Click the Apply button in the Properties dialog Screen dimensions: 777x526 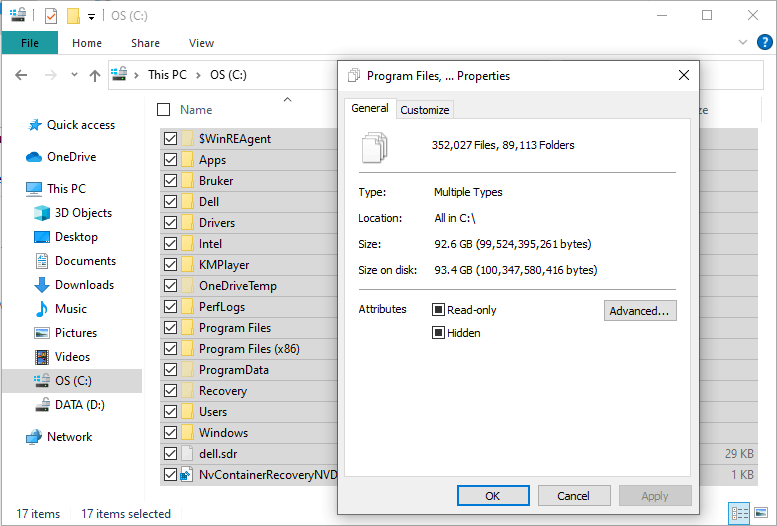pyautogui.click(x=655, y=496)
